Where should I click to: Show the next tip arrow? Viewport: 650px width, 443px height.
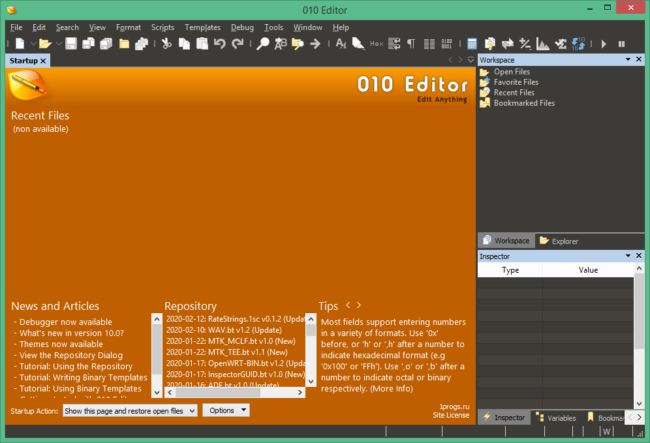coord(359,305)
